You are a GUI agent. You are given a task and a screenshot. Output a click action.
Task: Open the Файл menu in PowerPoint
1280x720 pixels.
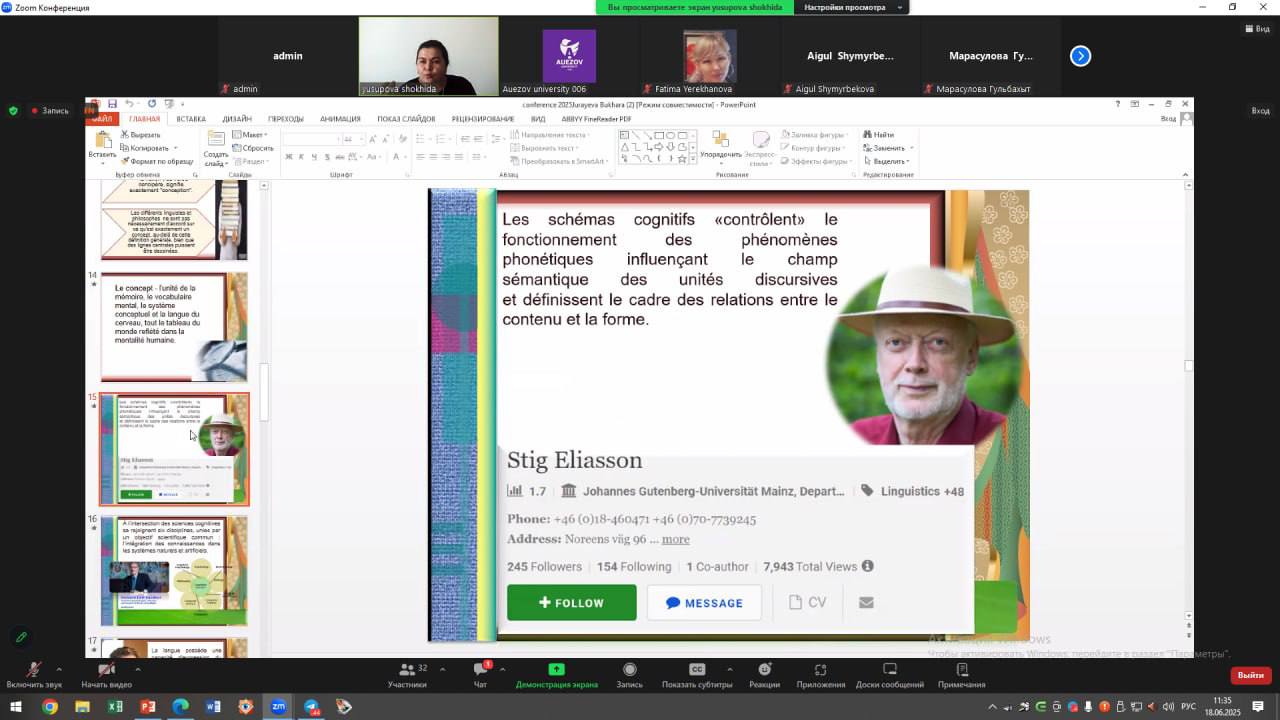coord(103,119)
